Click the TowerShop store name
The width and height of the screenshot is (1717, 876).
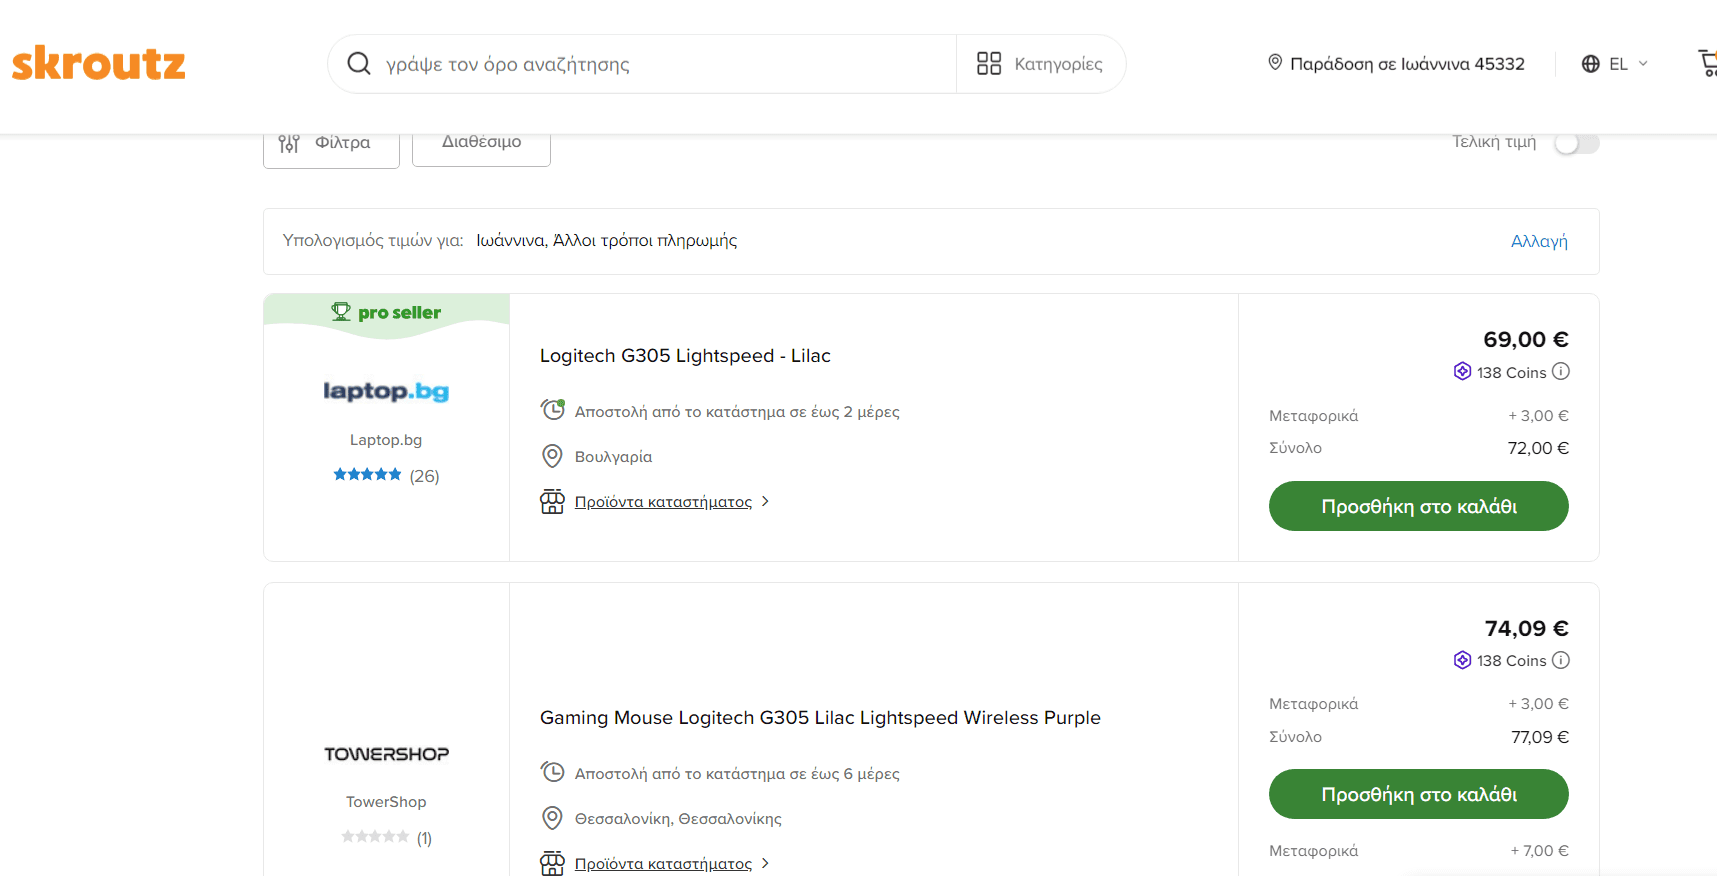coord(386,802)
